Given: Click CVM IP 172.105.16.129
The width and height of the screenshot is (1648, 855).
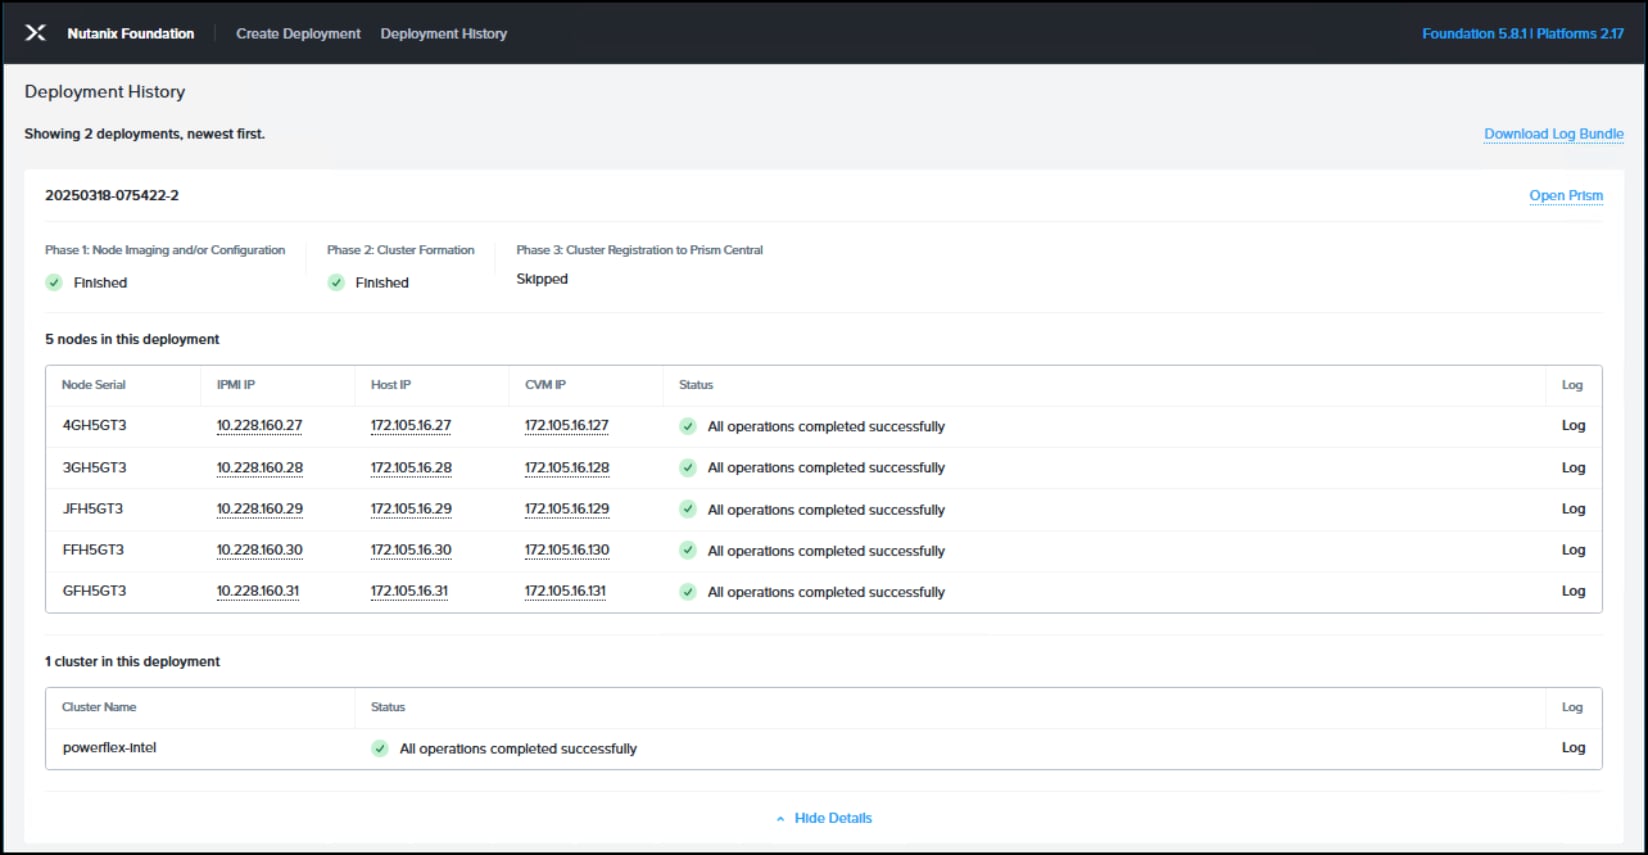Looking at the screenshot, I should pyautogui.click(x=567, y=509).
